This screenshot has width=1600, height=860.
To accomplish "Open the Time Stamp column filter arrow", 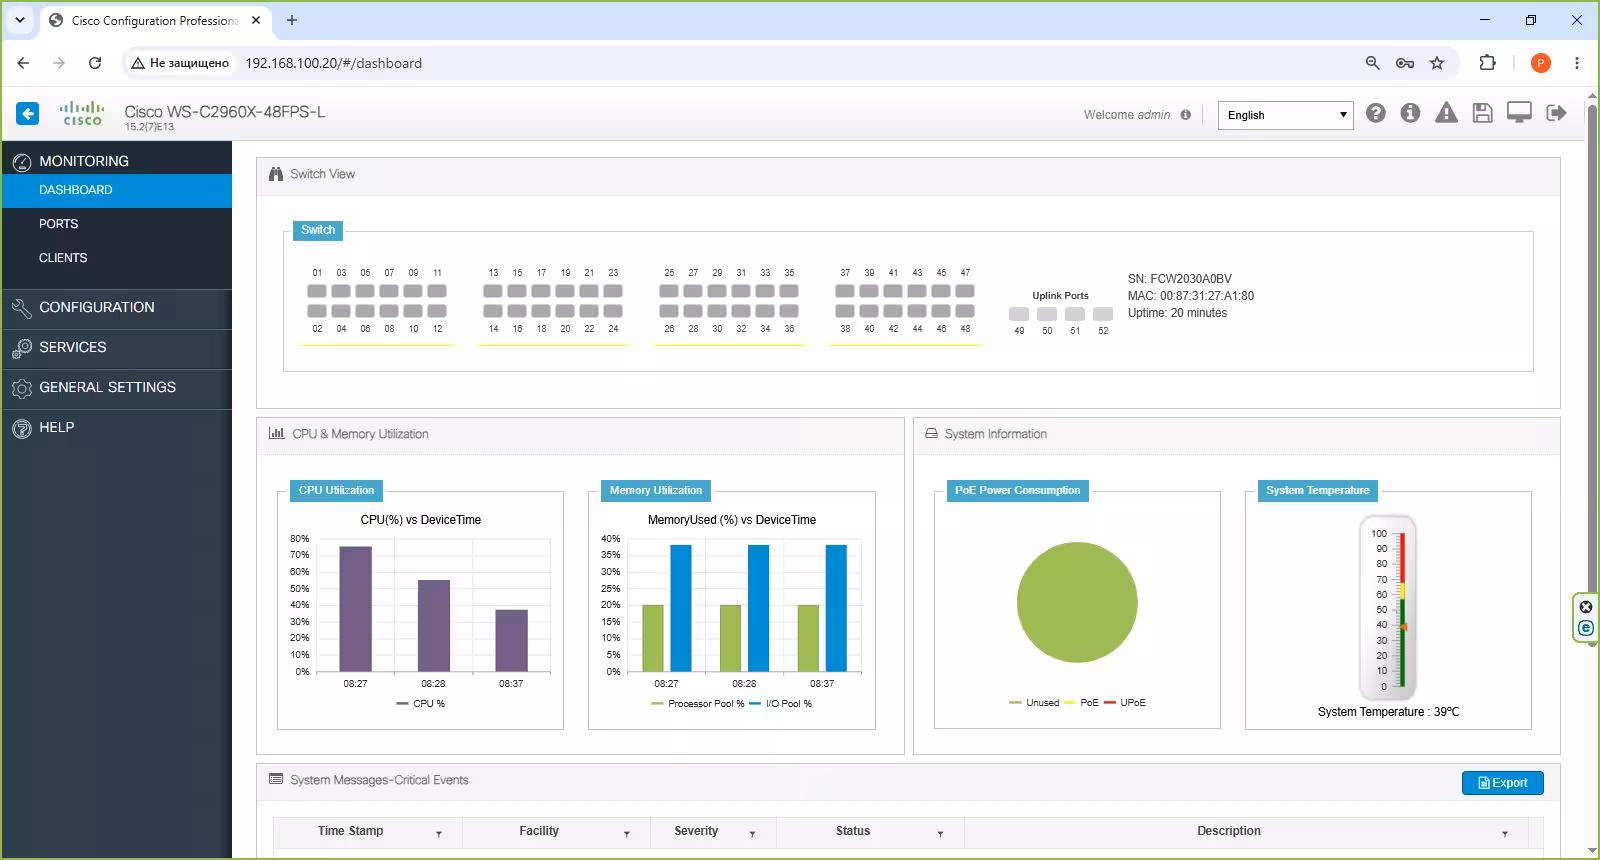I will (438, 833).
